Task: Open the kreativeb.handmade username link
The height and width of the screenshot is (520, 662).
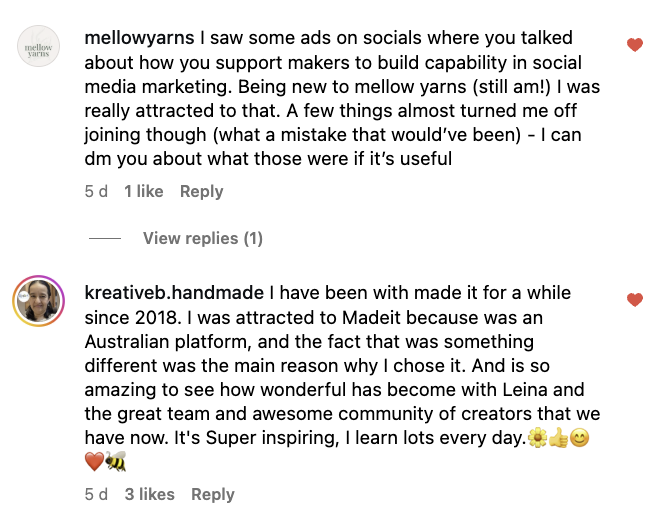Action: pyautogui.click(x=175, y=293)
